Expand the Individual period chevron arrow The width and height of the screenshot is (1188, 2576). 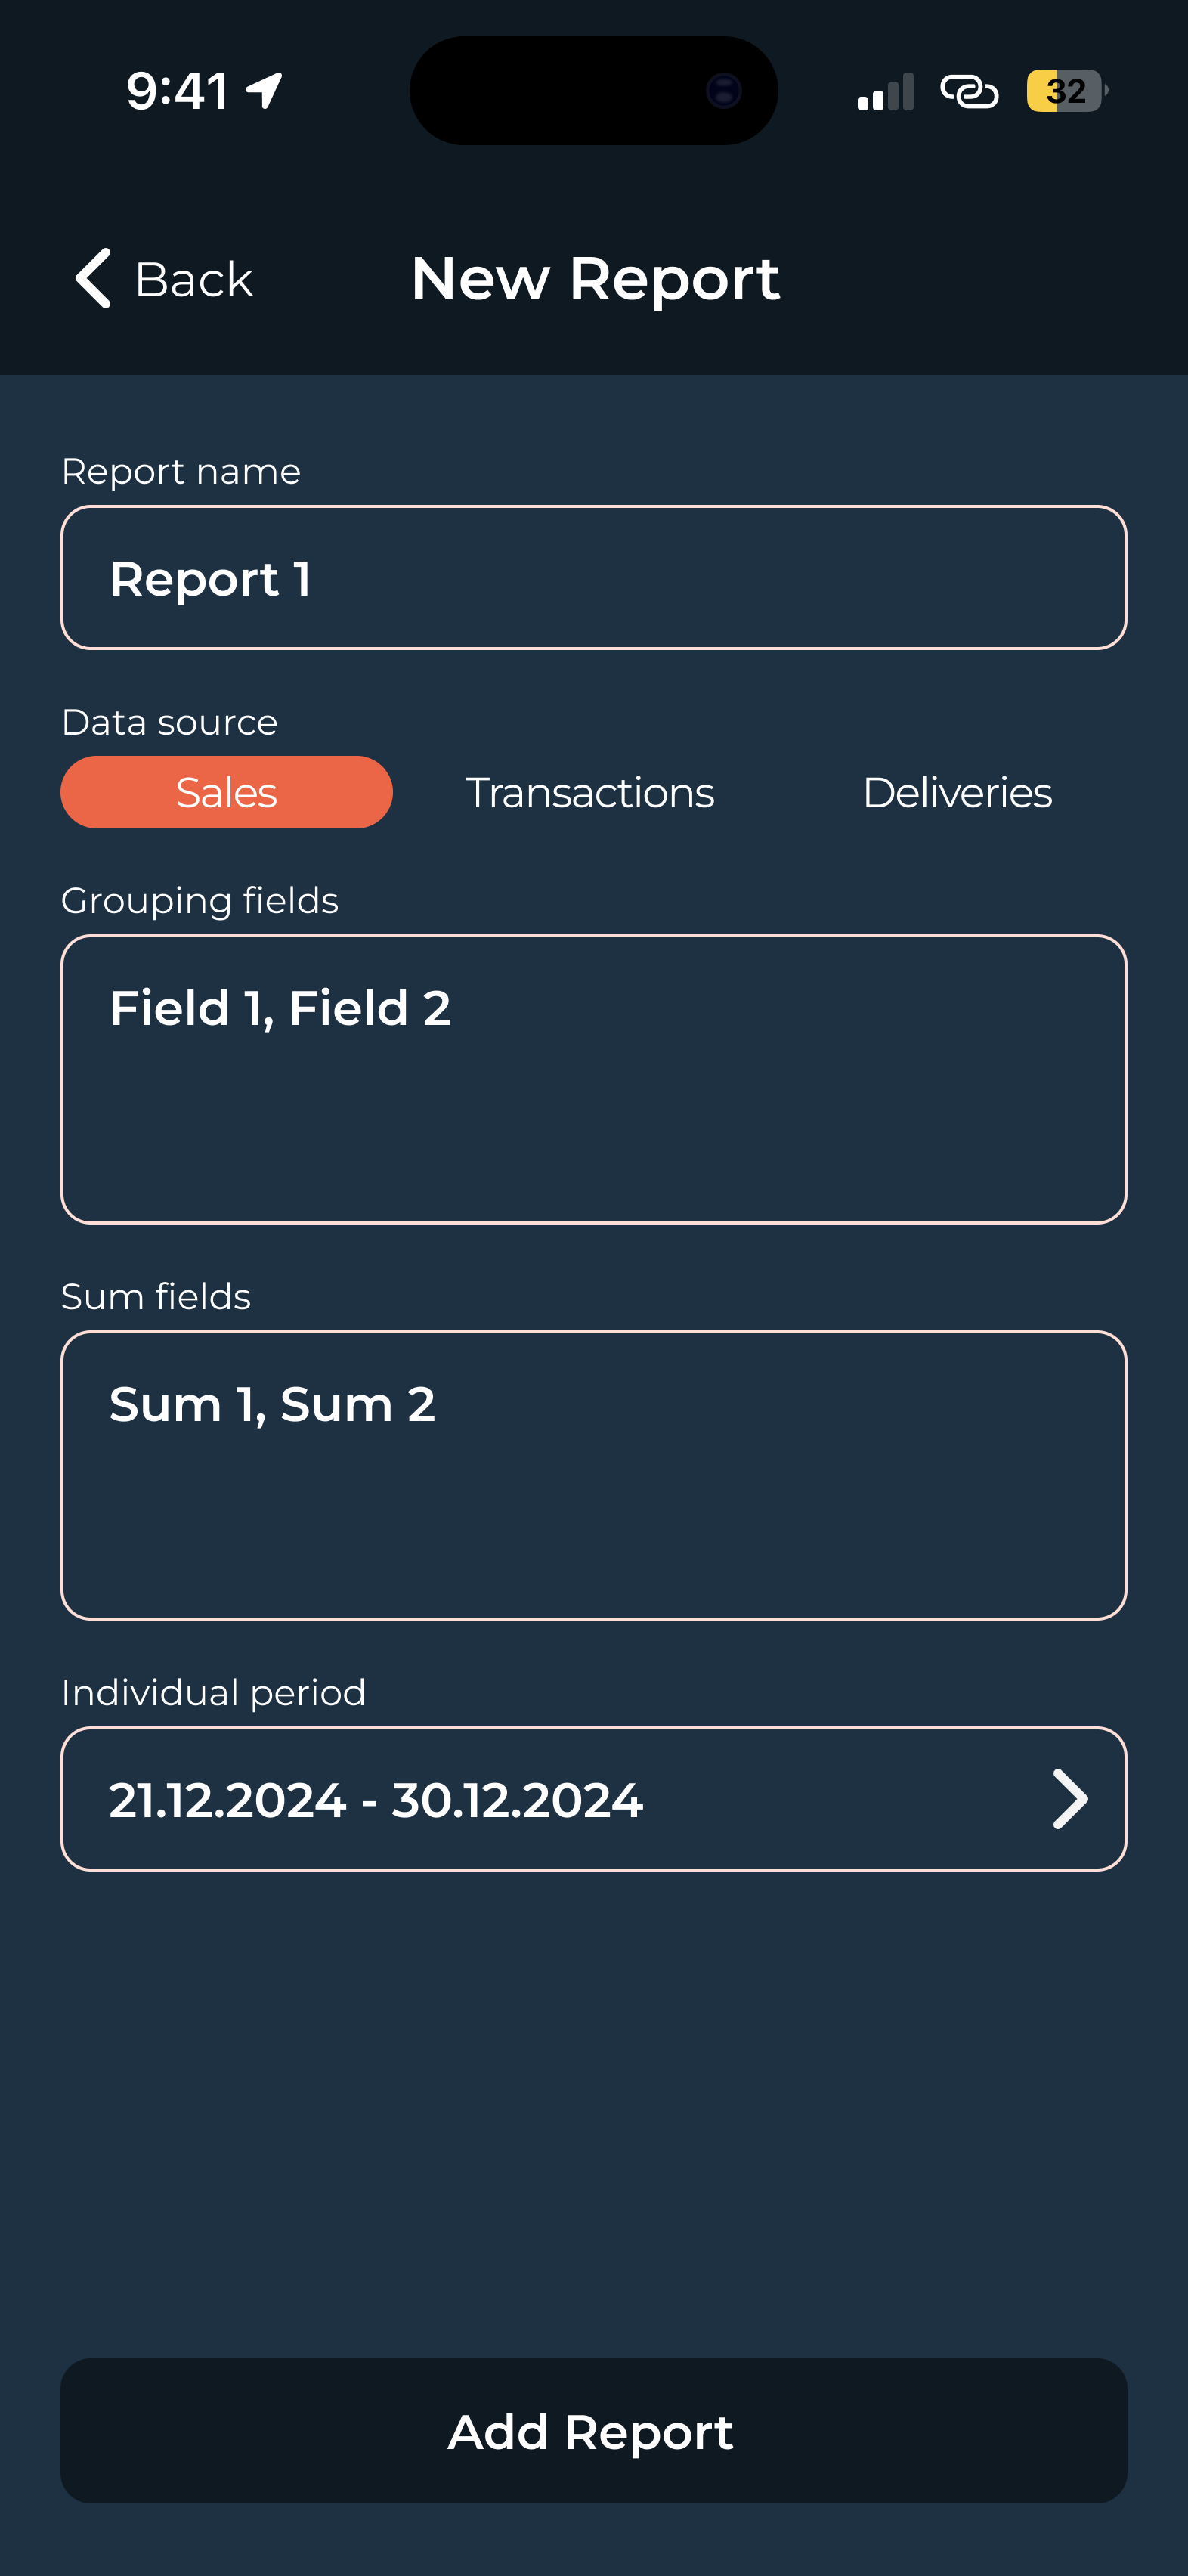pos(1069,1799)
